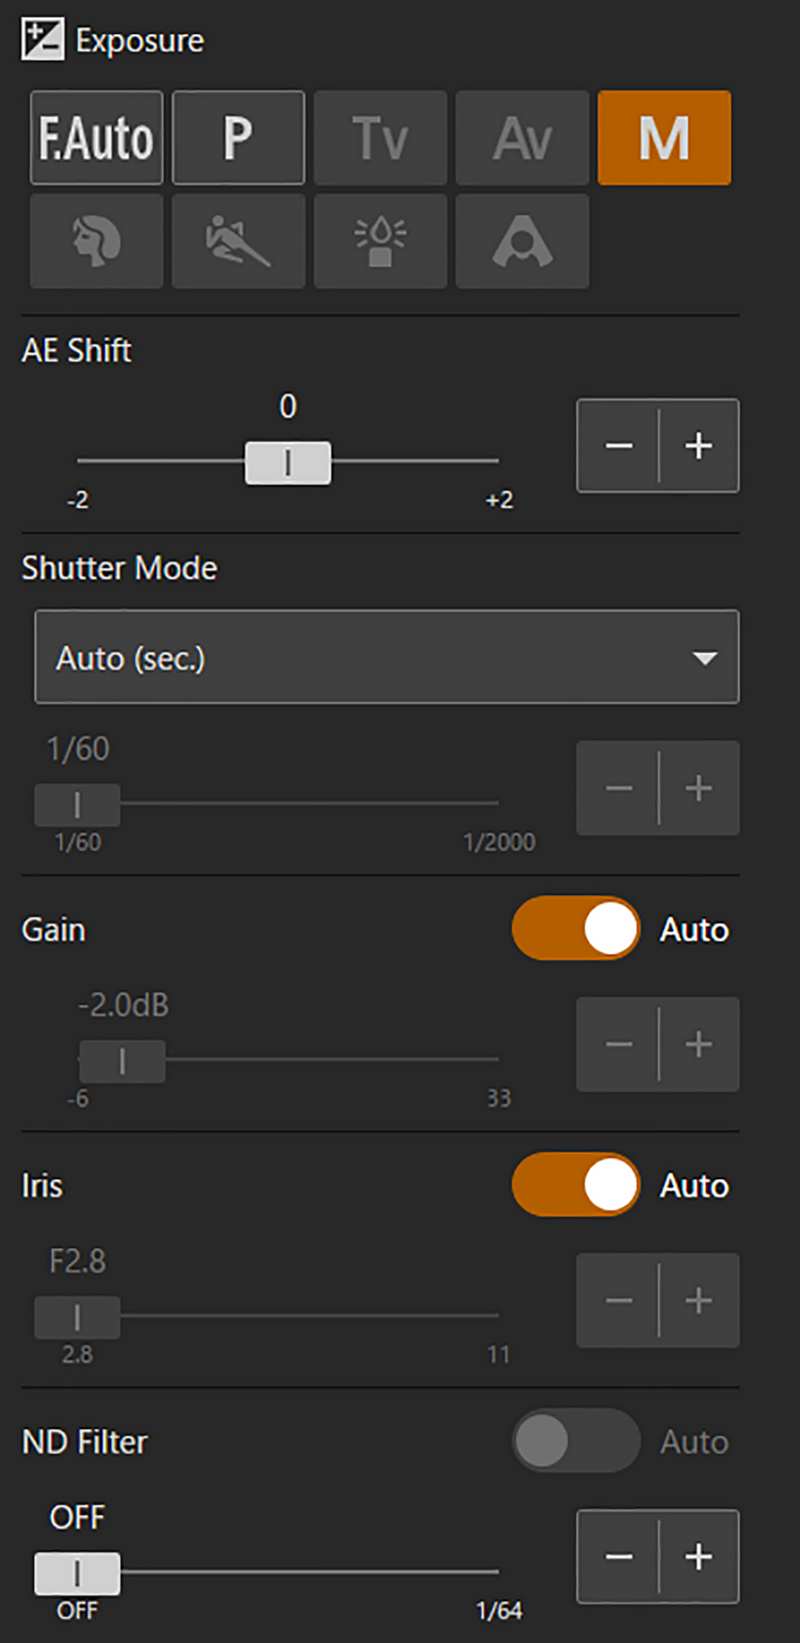800x1643 pixels.
Task: Click the Shutter Mode dropdown arrow
Action: (705, 658)
